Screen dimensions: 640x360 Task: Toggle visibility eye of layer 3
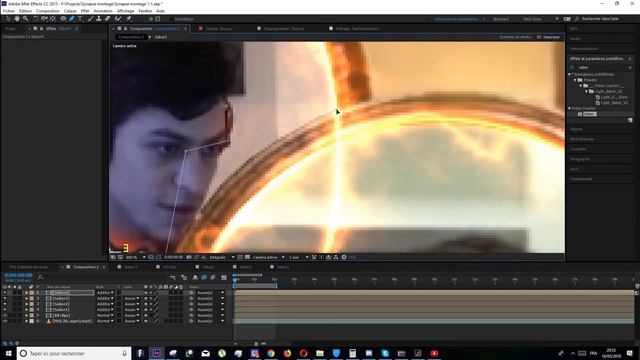5,304
